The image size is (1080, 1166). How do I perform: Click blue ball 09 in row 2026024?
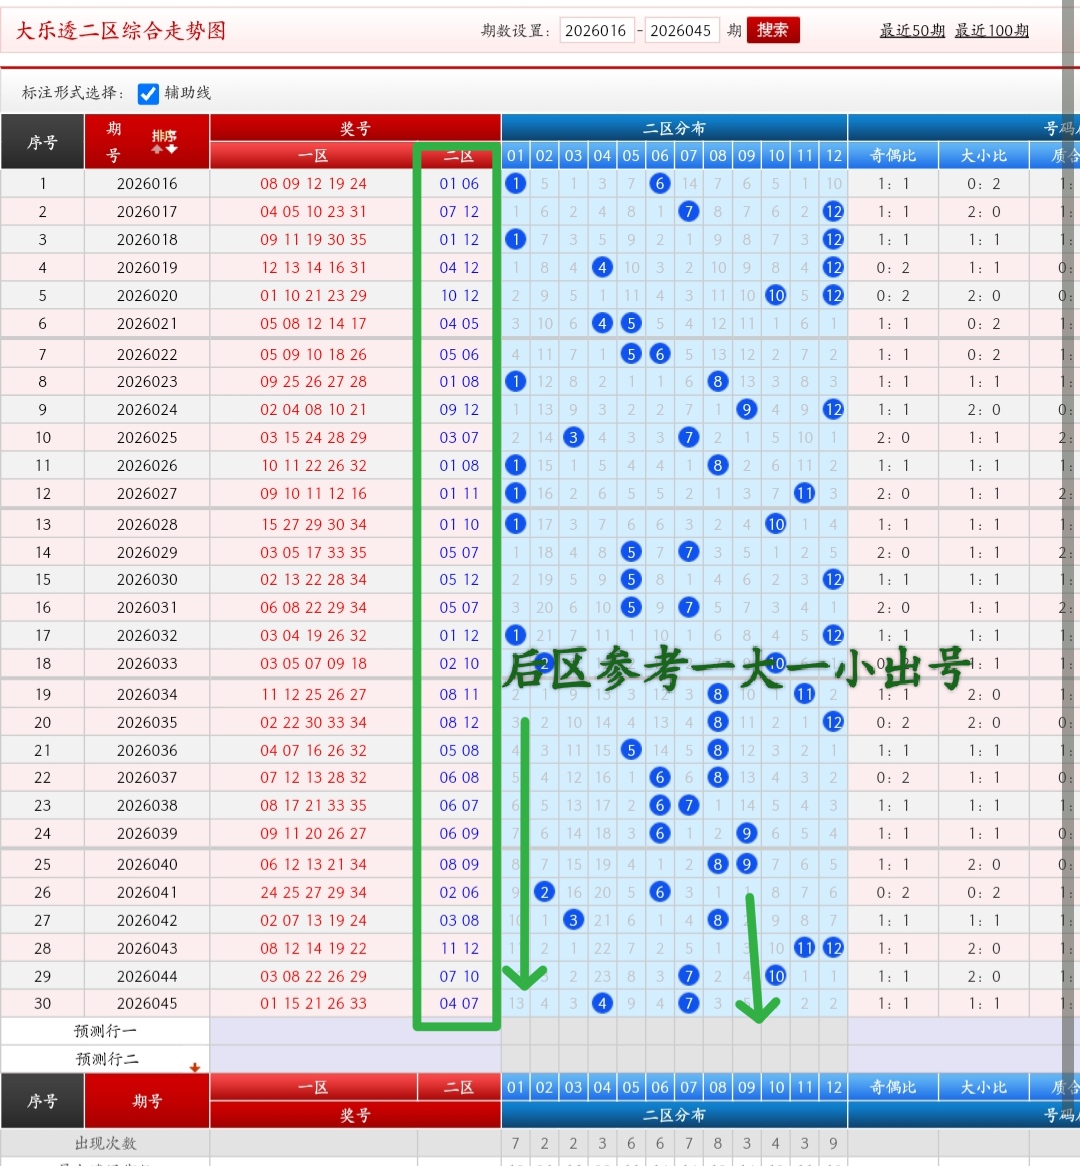746,410
